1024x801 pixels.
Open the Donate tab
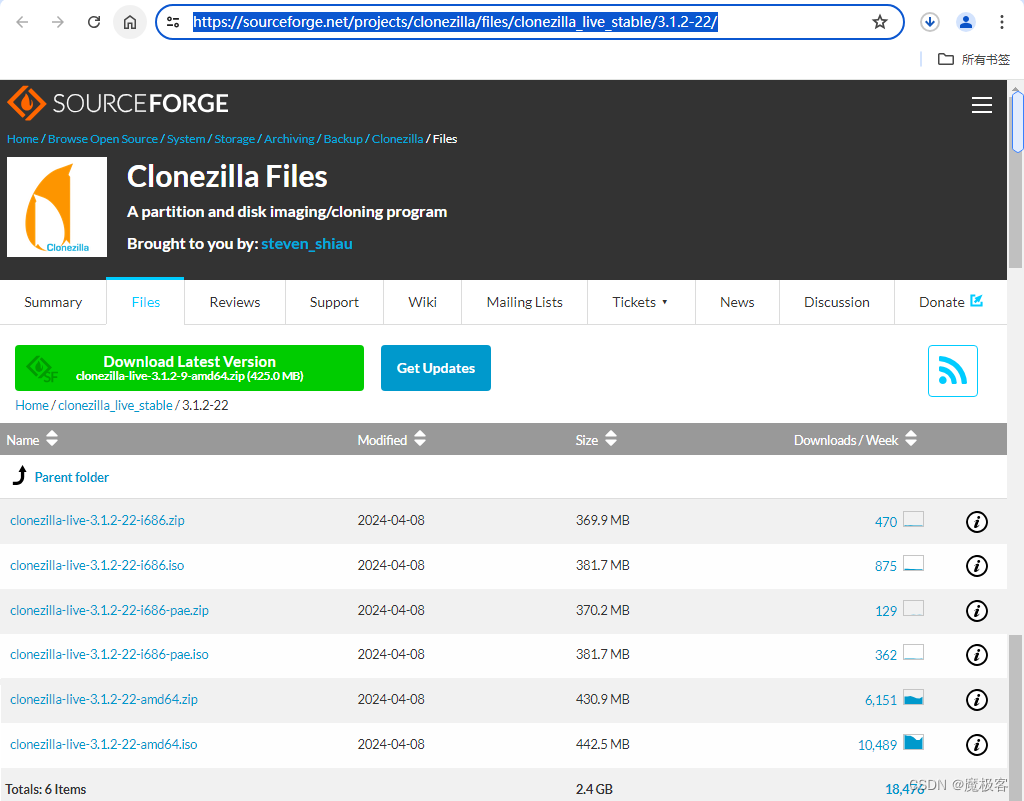point(950,302)
